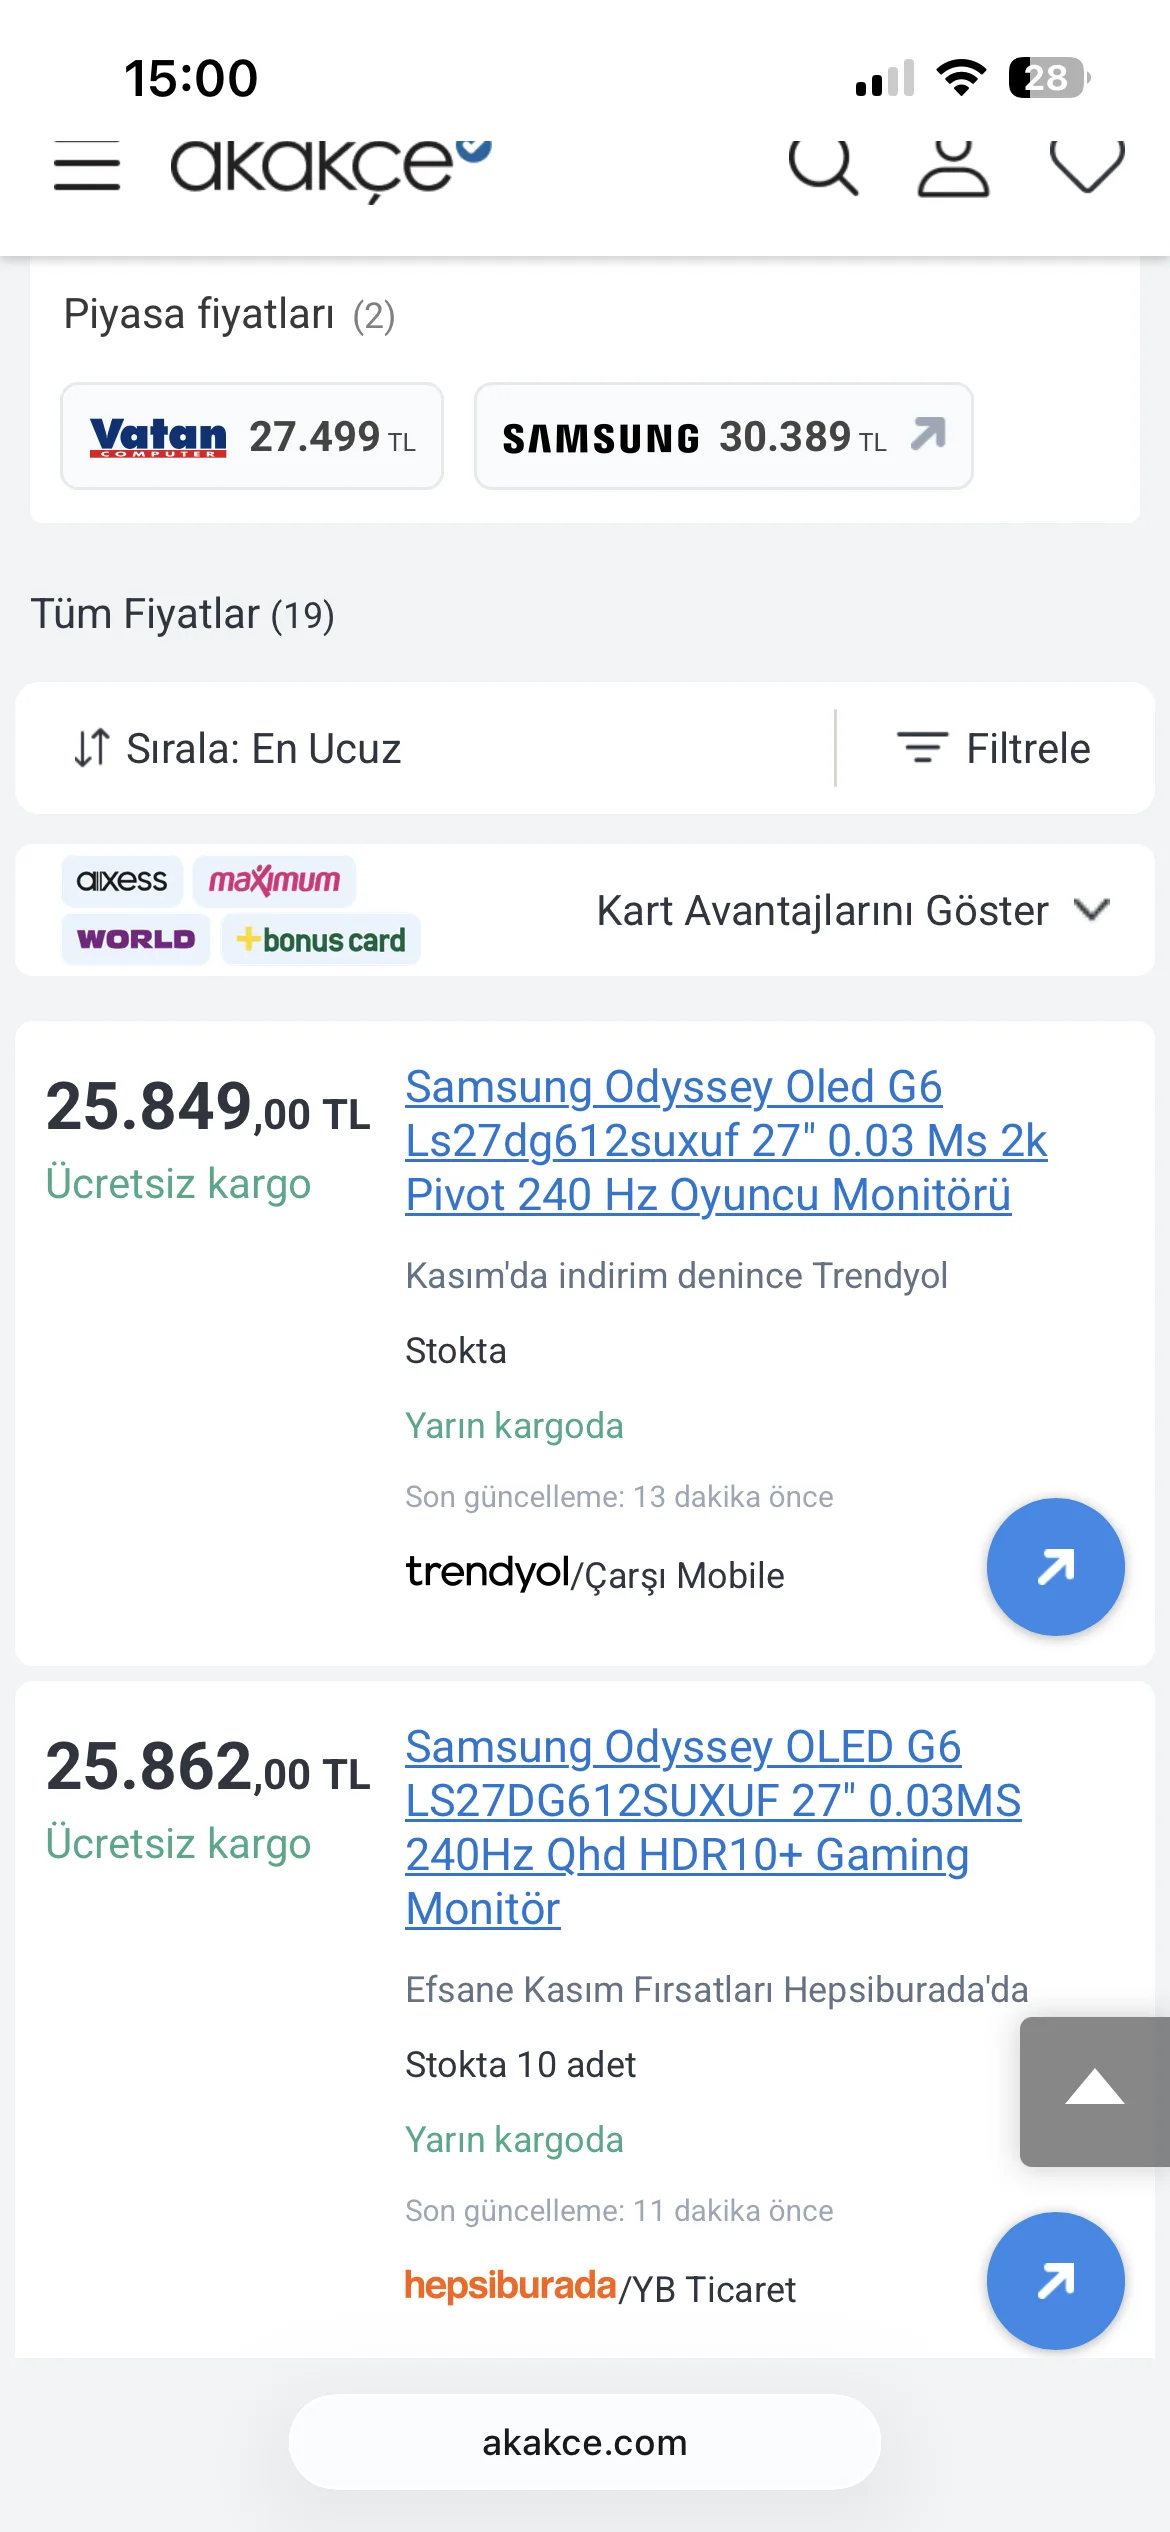Open the favorites heart icon

point(1087,166)
